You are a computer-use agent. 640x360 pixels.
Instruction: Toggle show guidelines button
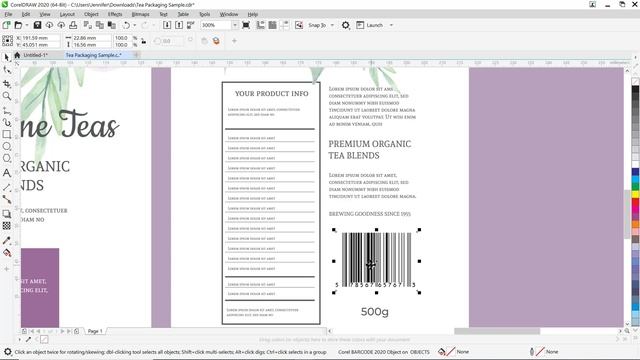tap(284, 25)
